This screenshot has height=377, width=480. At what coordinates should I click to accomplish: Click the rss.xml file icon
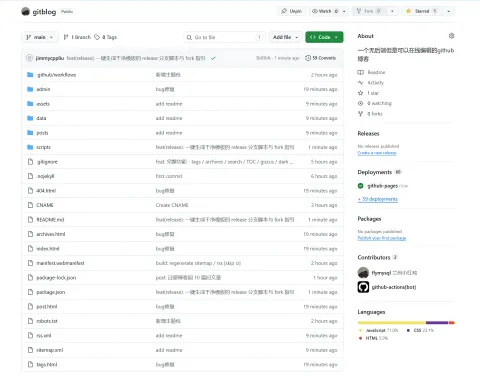pyautogui.click(x=30, y=336)
